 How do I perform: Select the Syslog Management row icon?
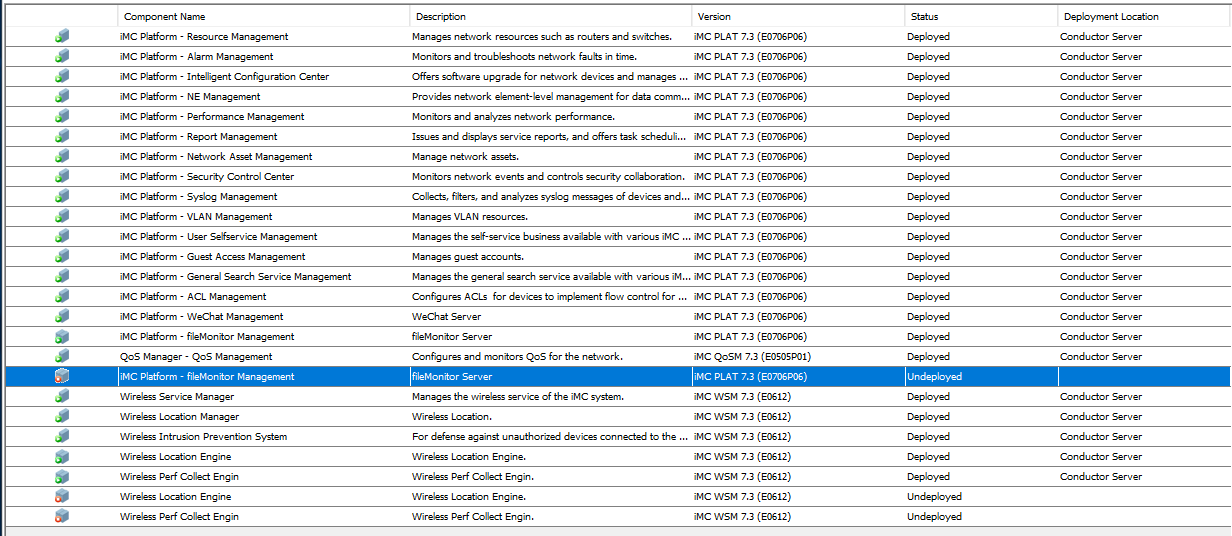62,197
